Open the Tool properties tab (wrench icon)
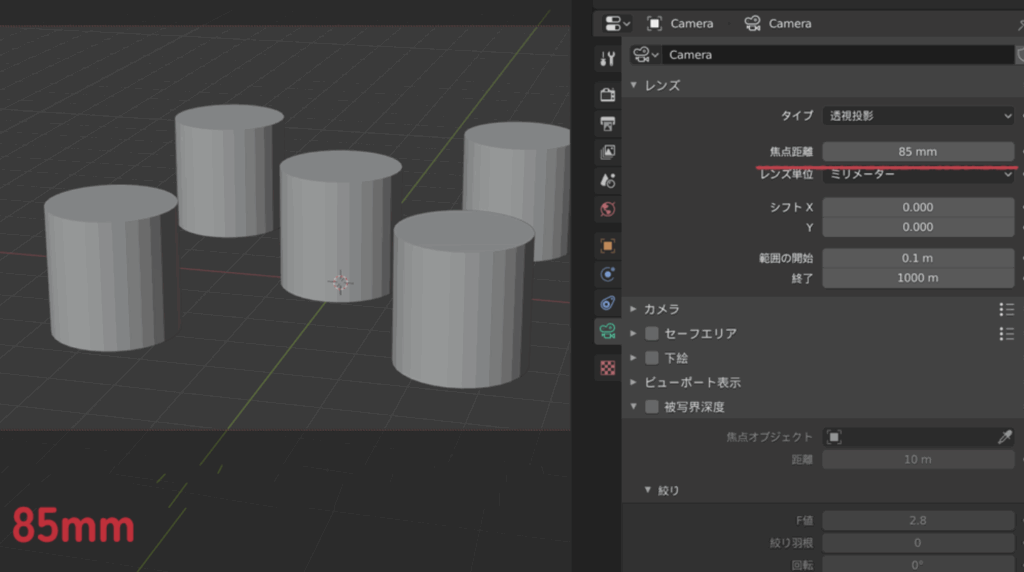 (607, 58)
